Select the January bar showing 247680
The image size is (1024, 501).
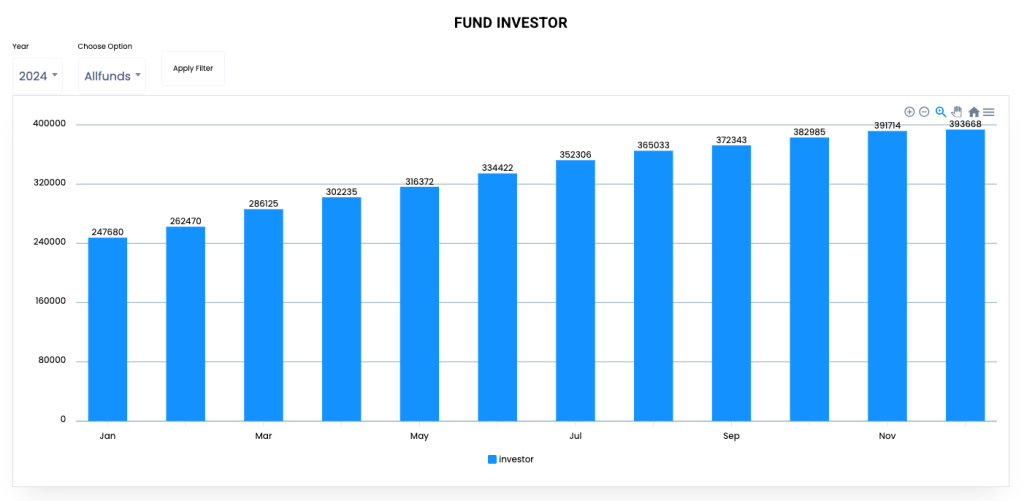[x=107, y=329]
